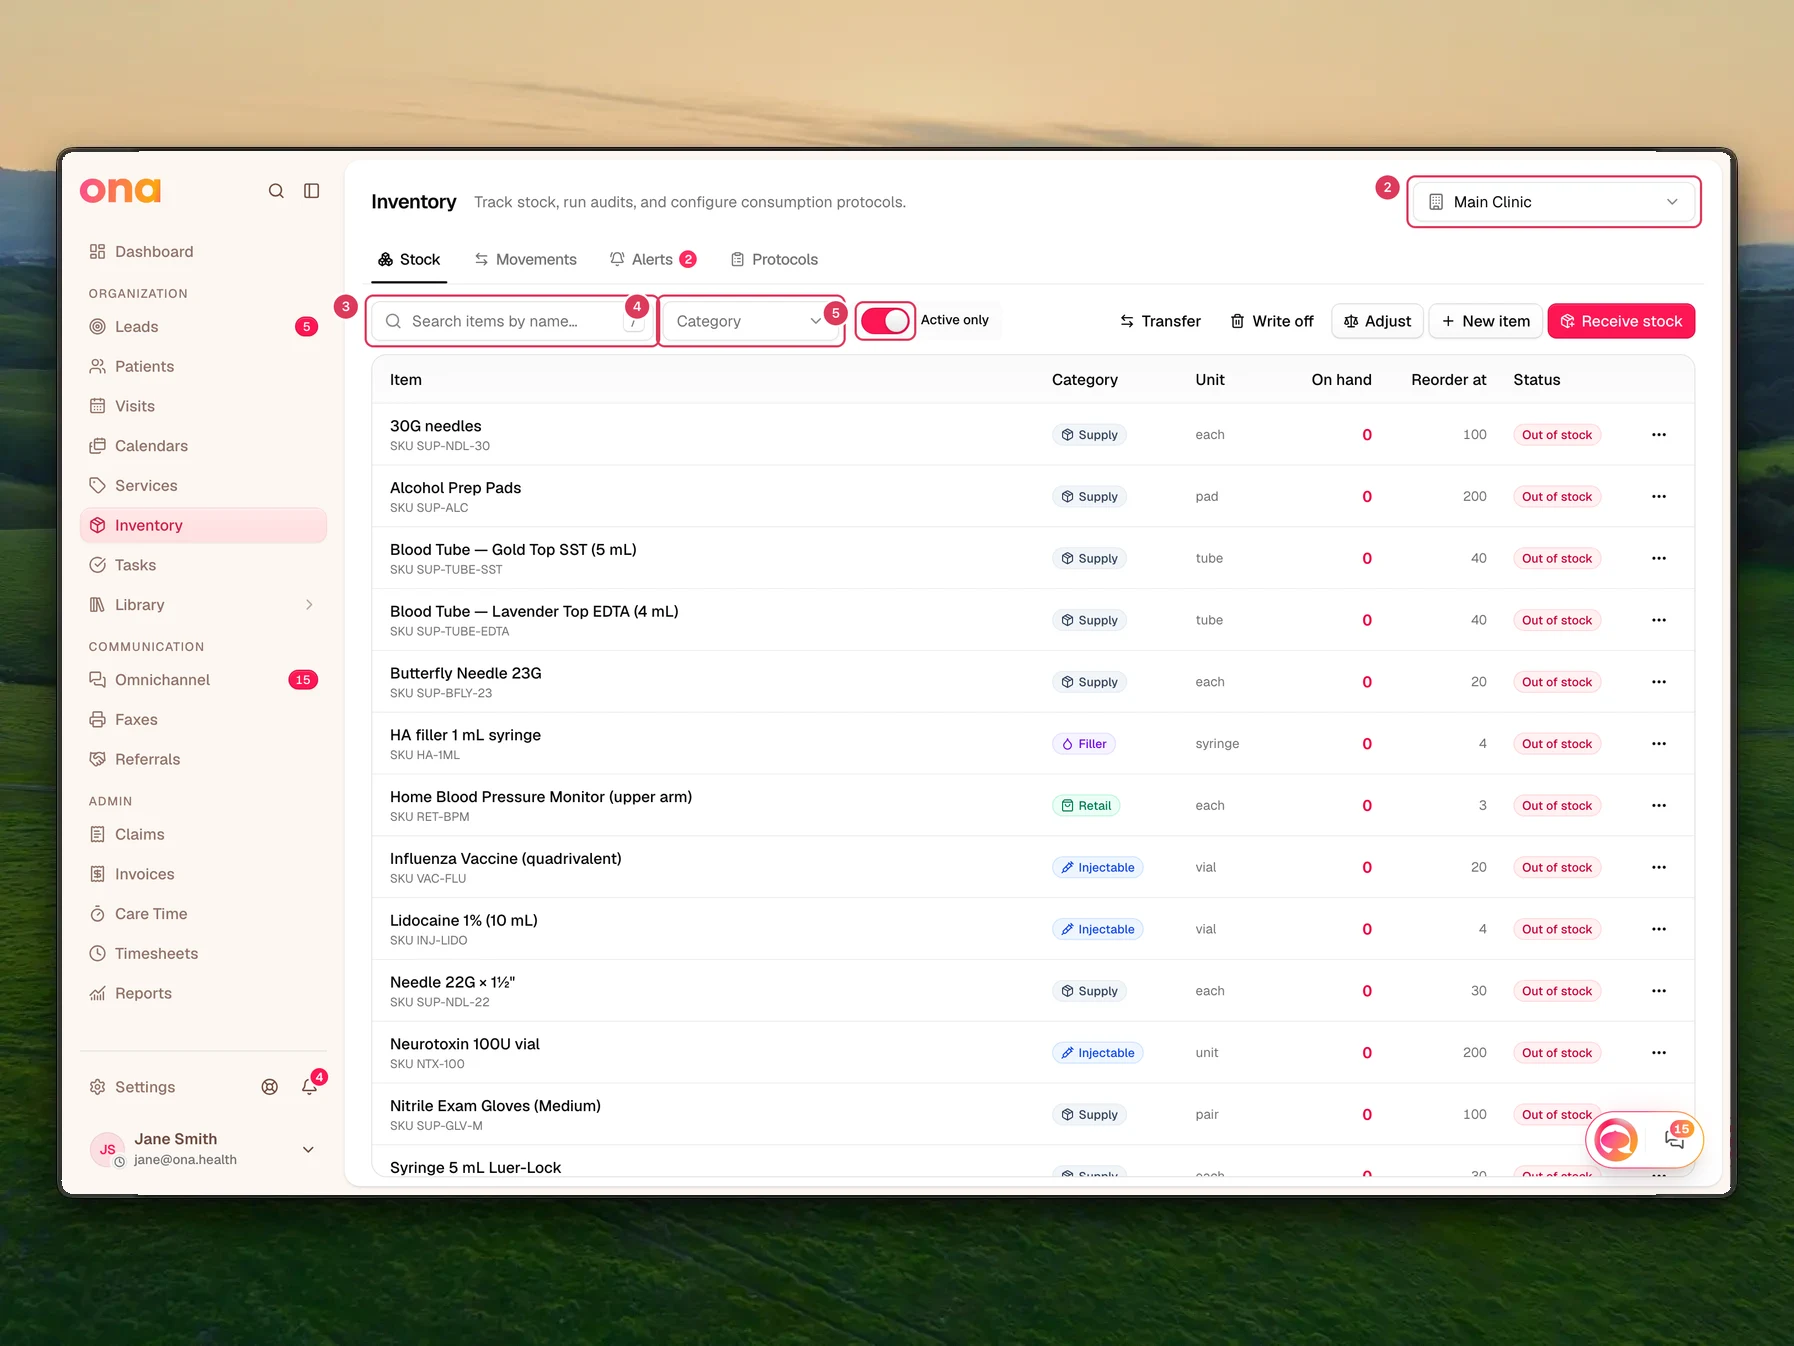Open row menu for Needle 22G
The height and width of the screenshot is (1346, 1794).
pyautogui.click(x=1659, y=991)
